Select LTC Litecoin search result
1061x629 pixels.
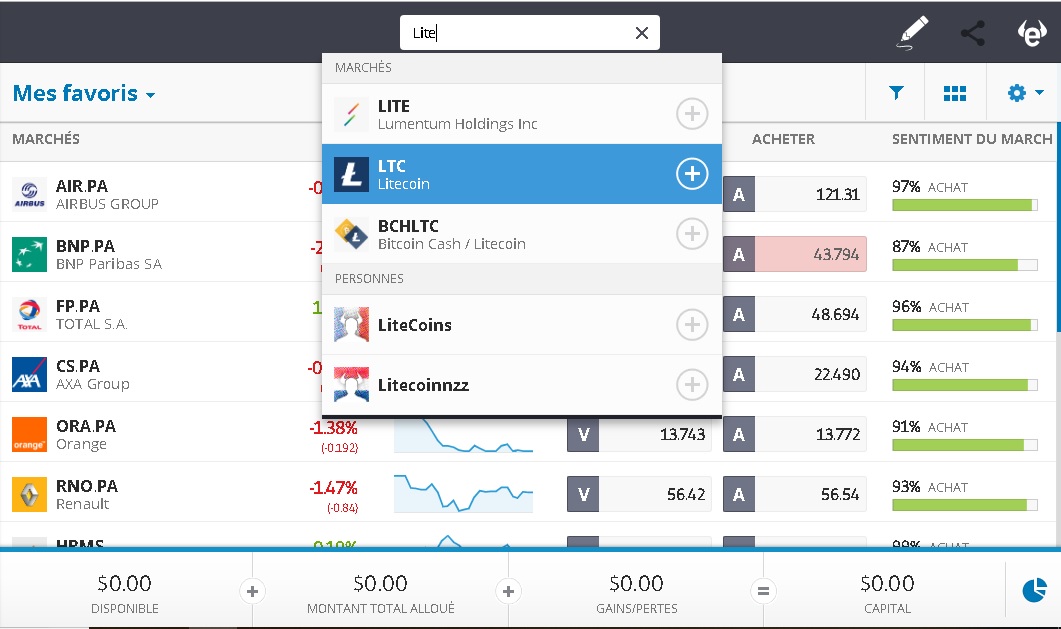coord(522,174)
